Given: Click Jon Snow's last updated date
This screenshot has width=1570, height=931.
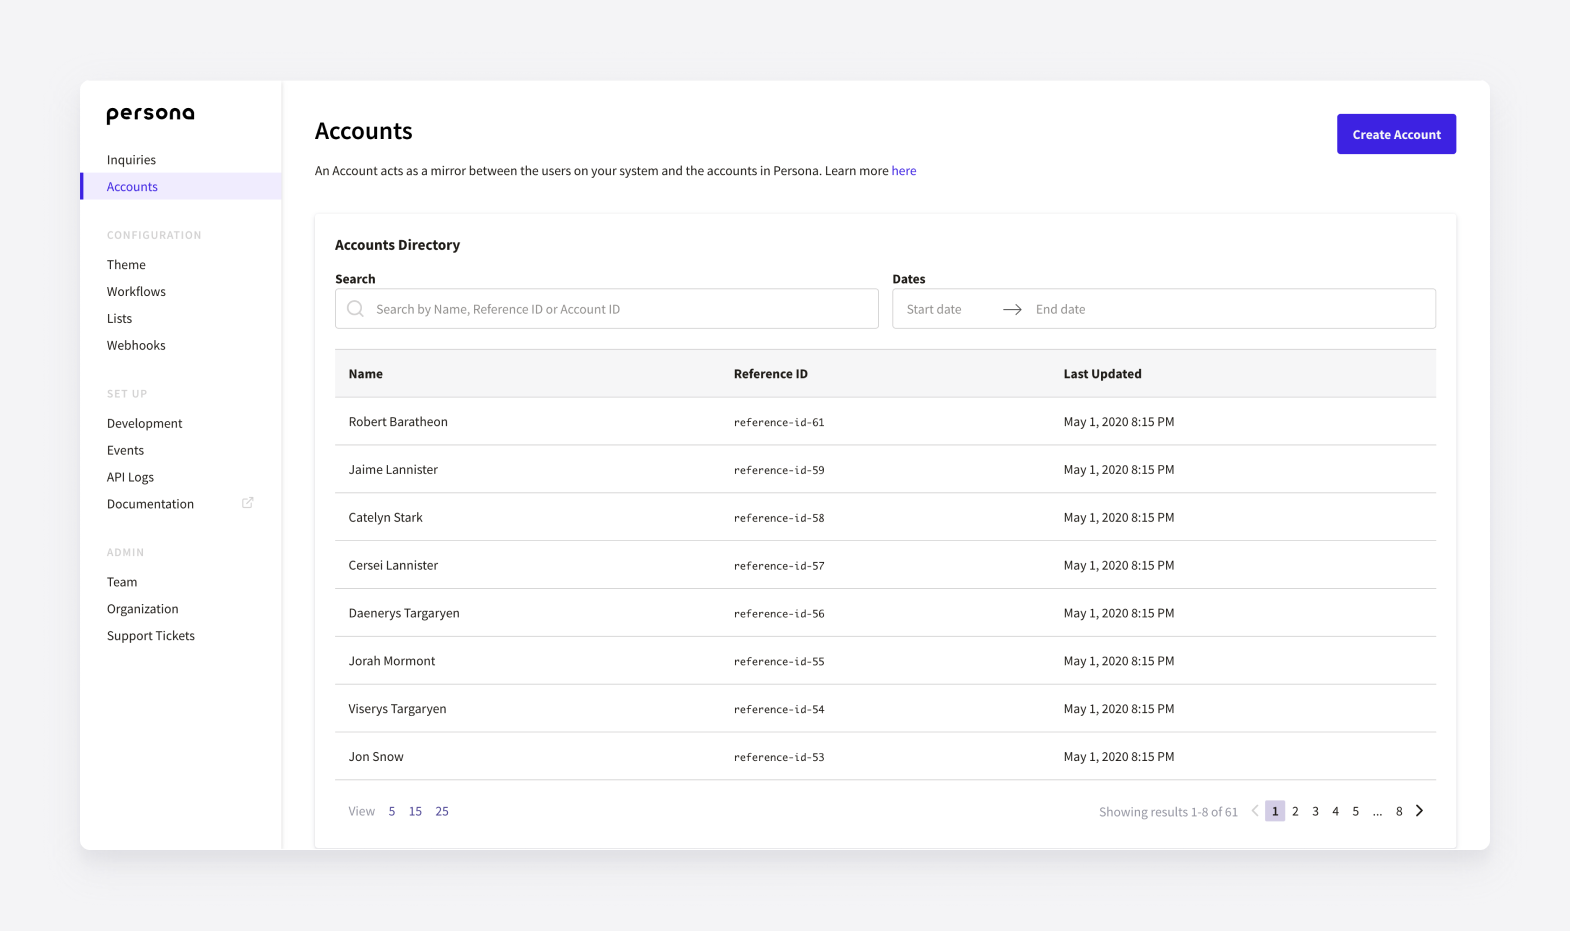Looking at the screenshot, I should tap(1119, 757).
